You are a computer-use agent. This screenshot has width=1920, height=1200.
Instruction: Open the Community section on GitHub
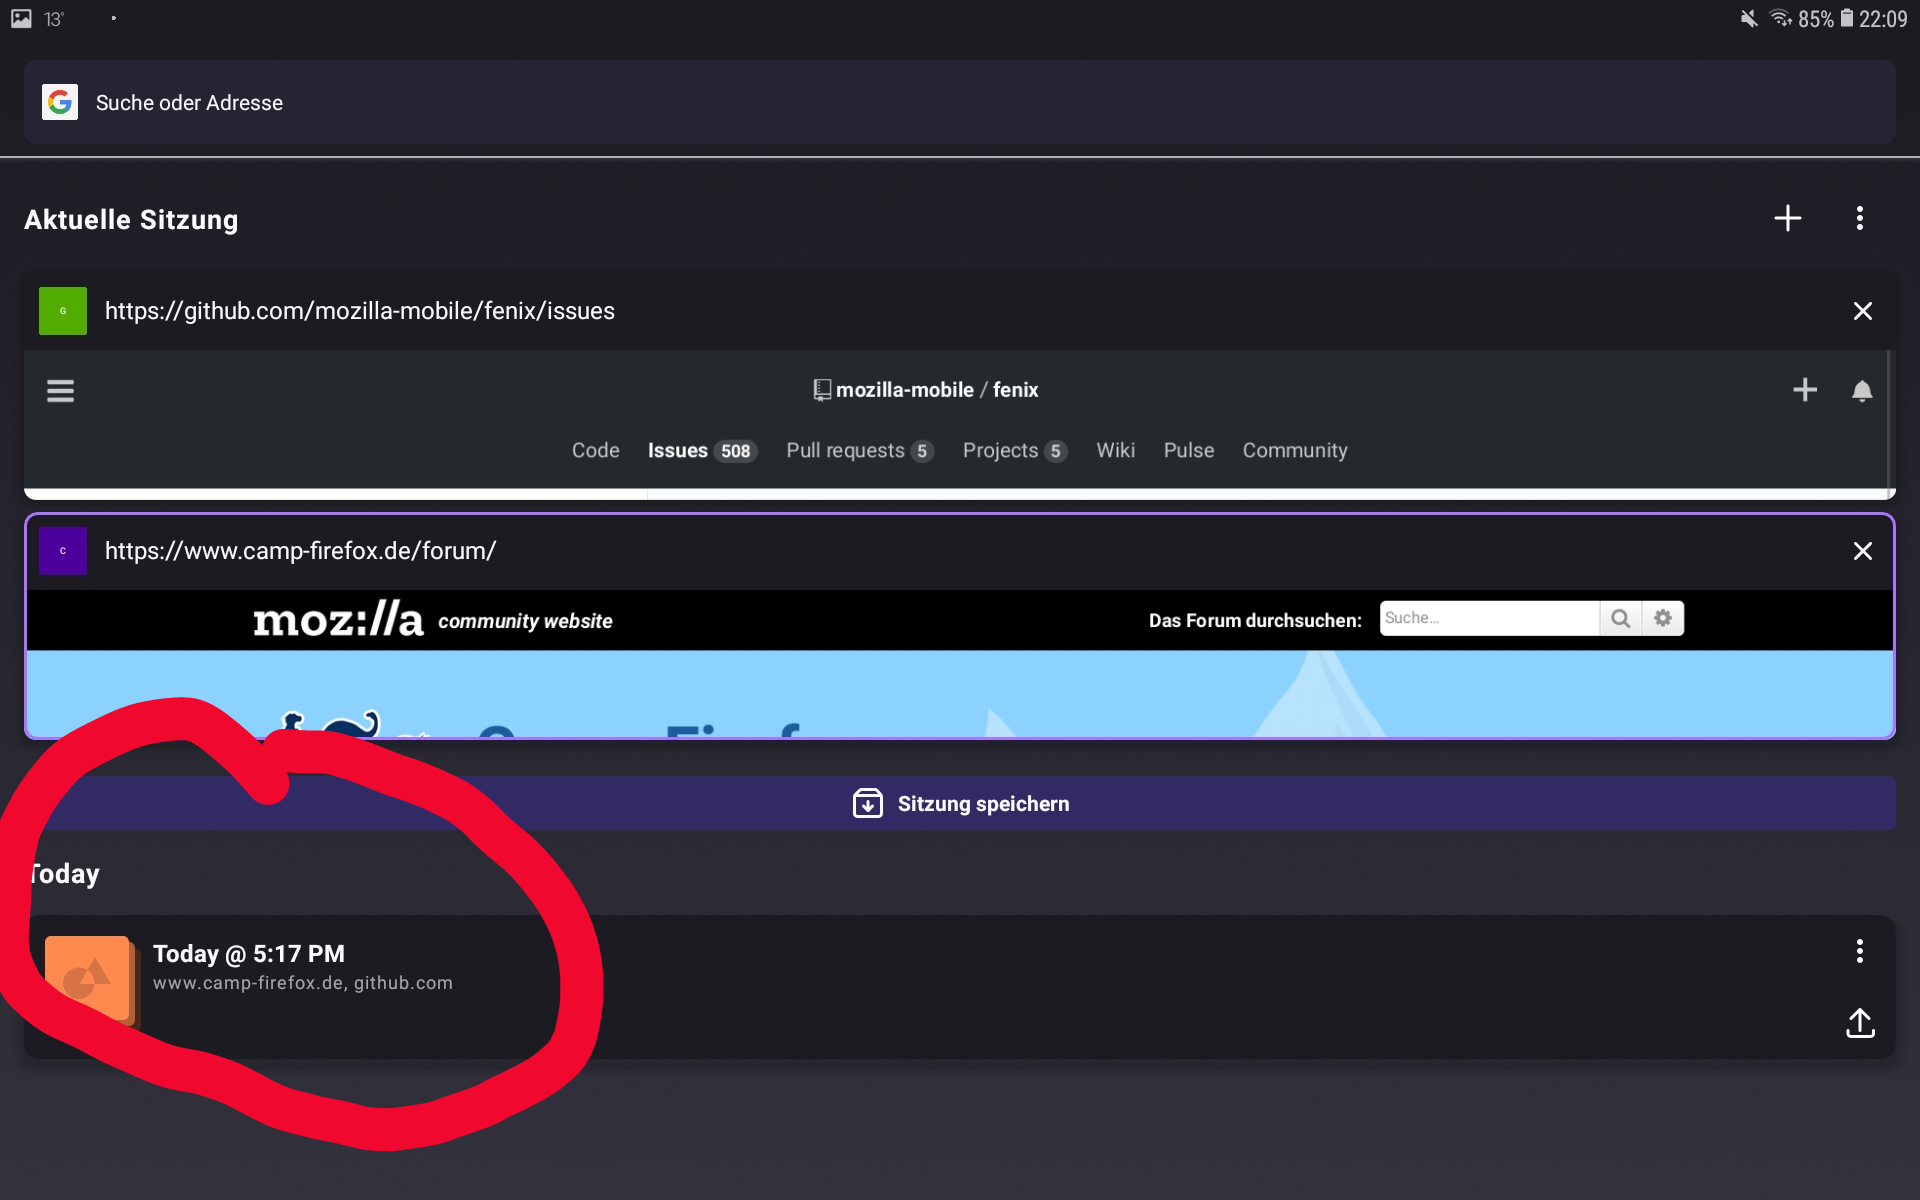[x=1295, y=450]
